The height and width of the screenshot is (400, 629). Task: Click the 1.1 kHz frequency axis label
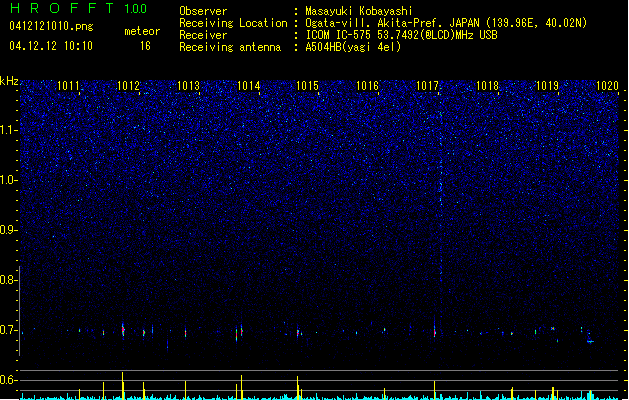(8, 130)
